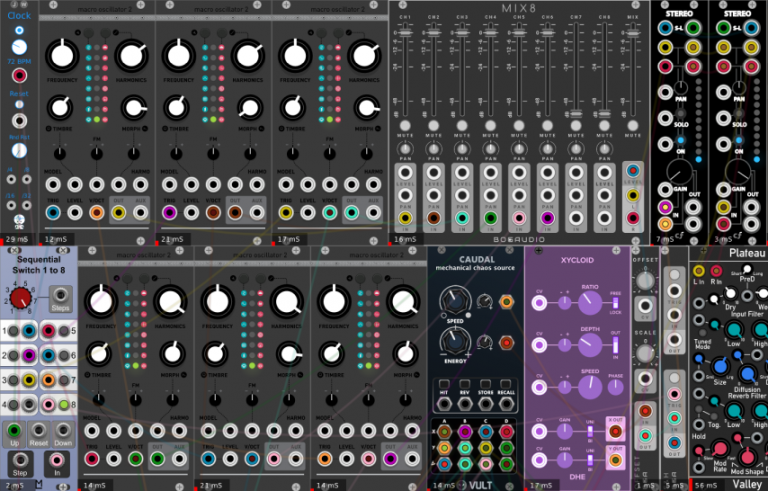This screenshot has height=491, width=768.
Task: Click purple output jack 2 on Sequential Switch
Action: pos(29,355)
